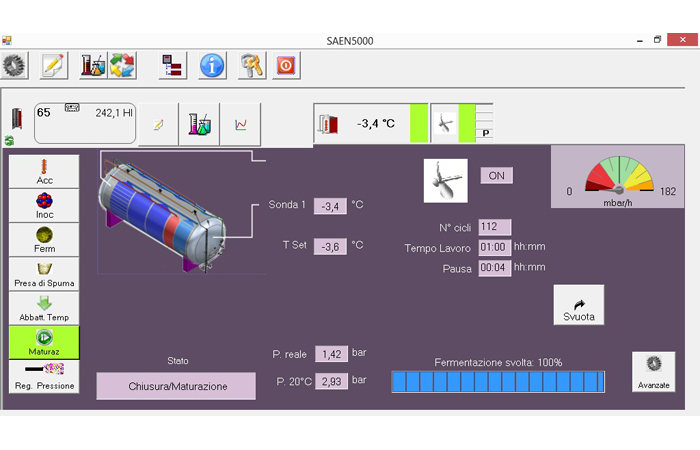
Task: Open the gear settings toolbar icon
Action: [x=14, y=65]
